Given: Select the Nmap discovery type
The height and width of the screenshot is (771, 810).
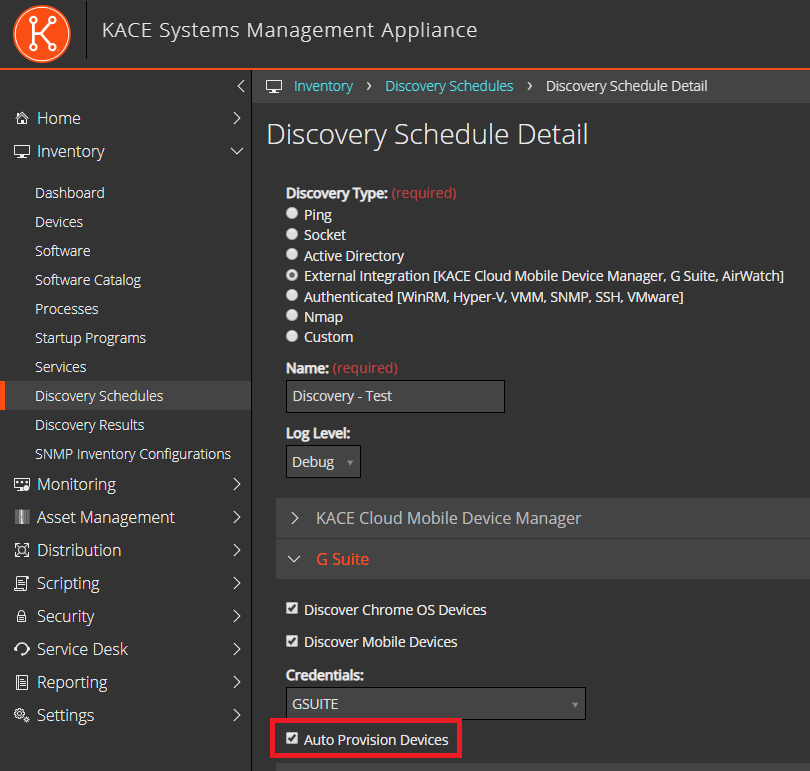Looking at the screenshot, I should [292, 316].
